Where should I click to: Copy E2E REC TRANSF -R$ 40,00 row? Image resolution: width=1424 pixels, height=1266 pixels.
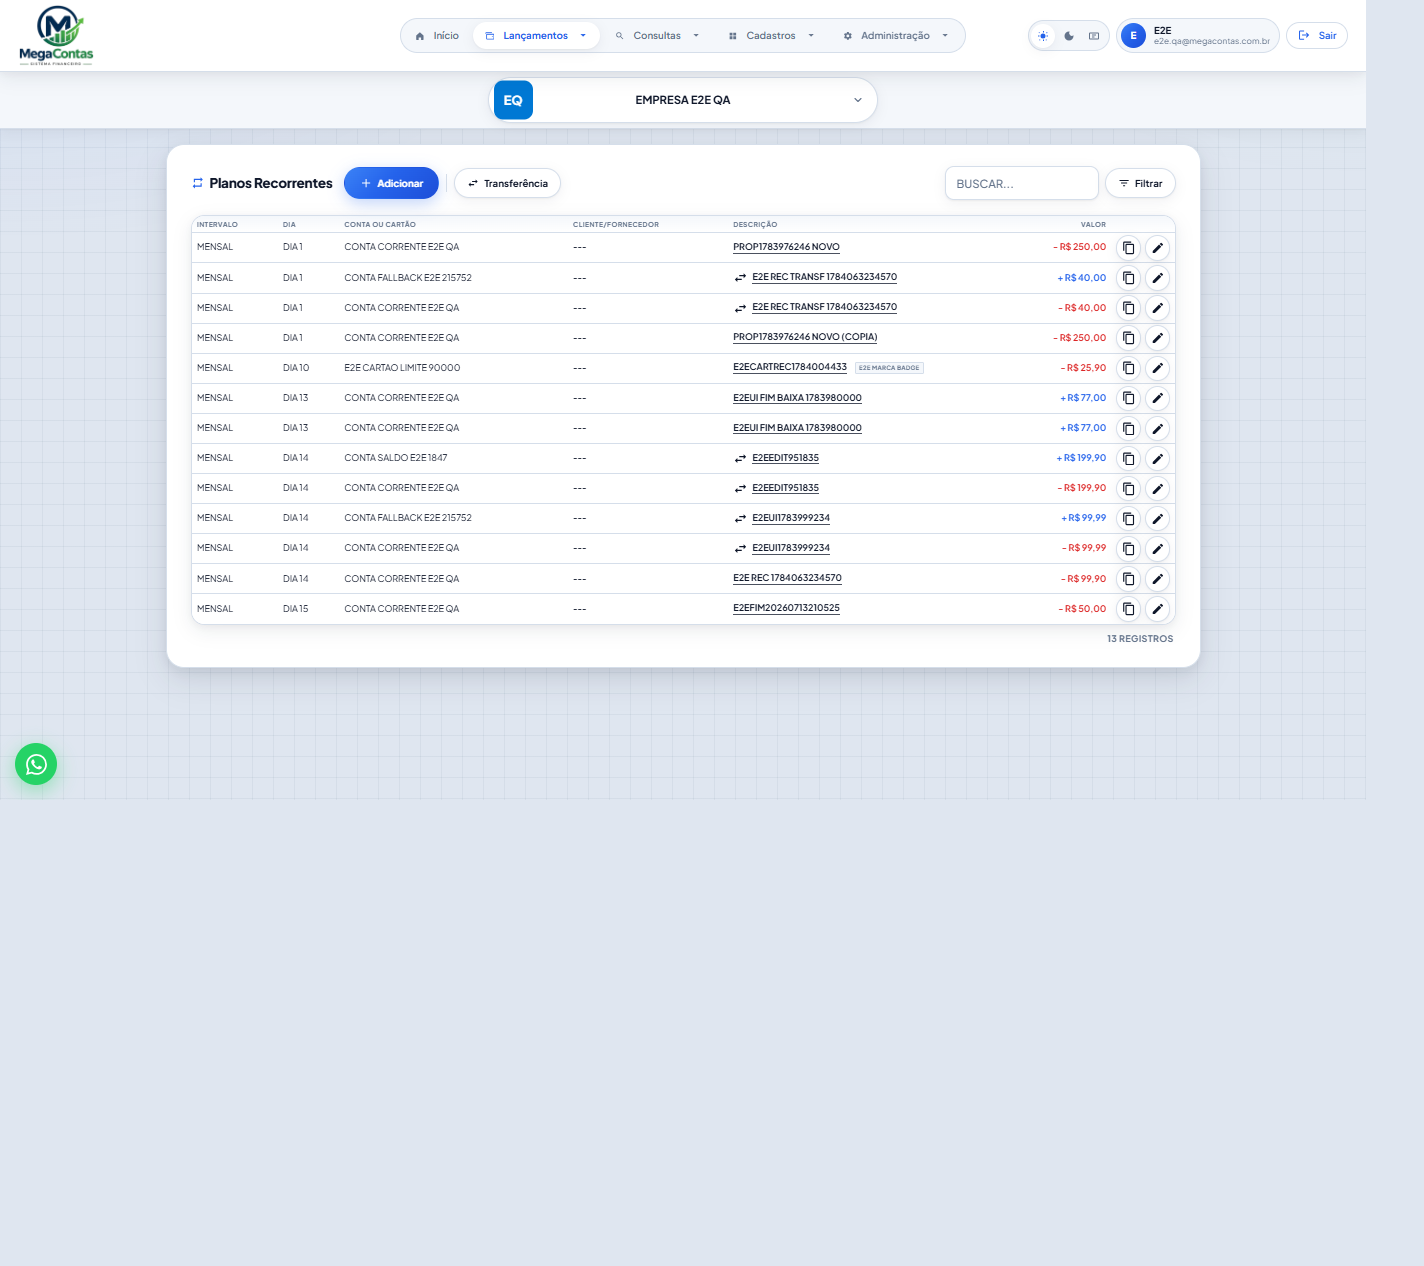1128,308
